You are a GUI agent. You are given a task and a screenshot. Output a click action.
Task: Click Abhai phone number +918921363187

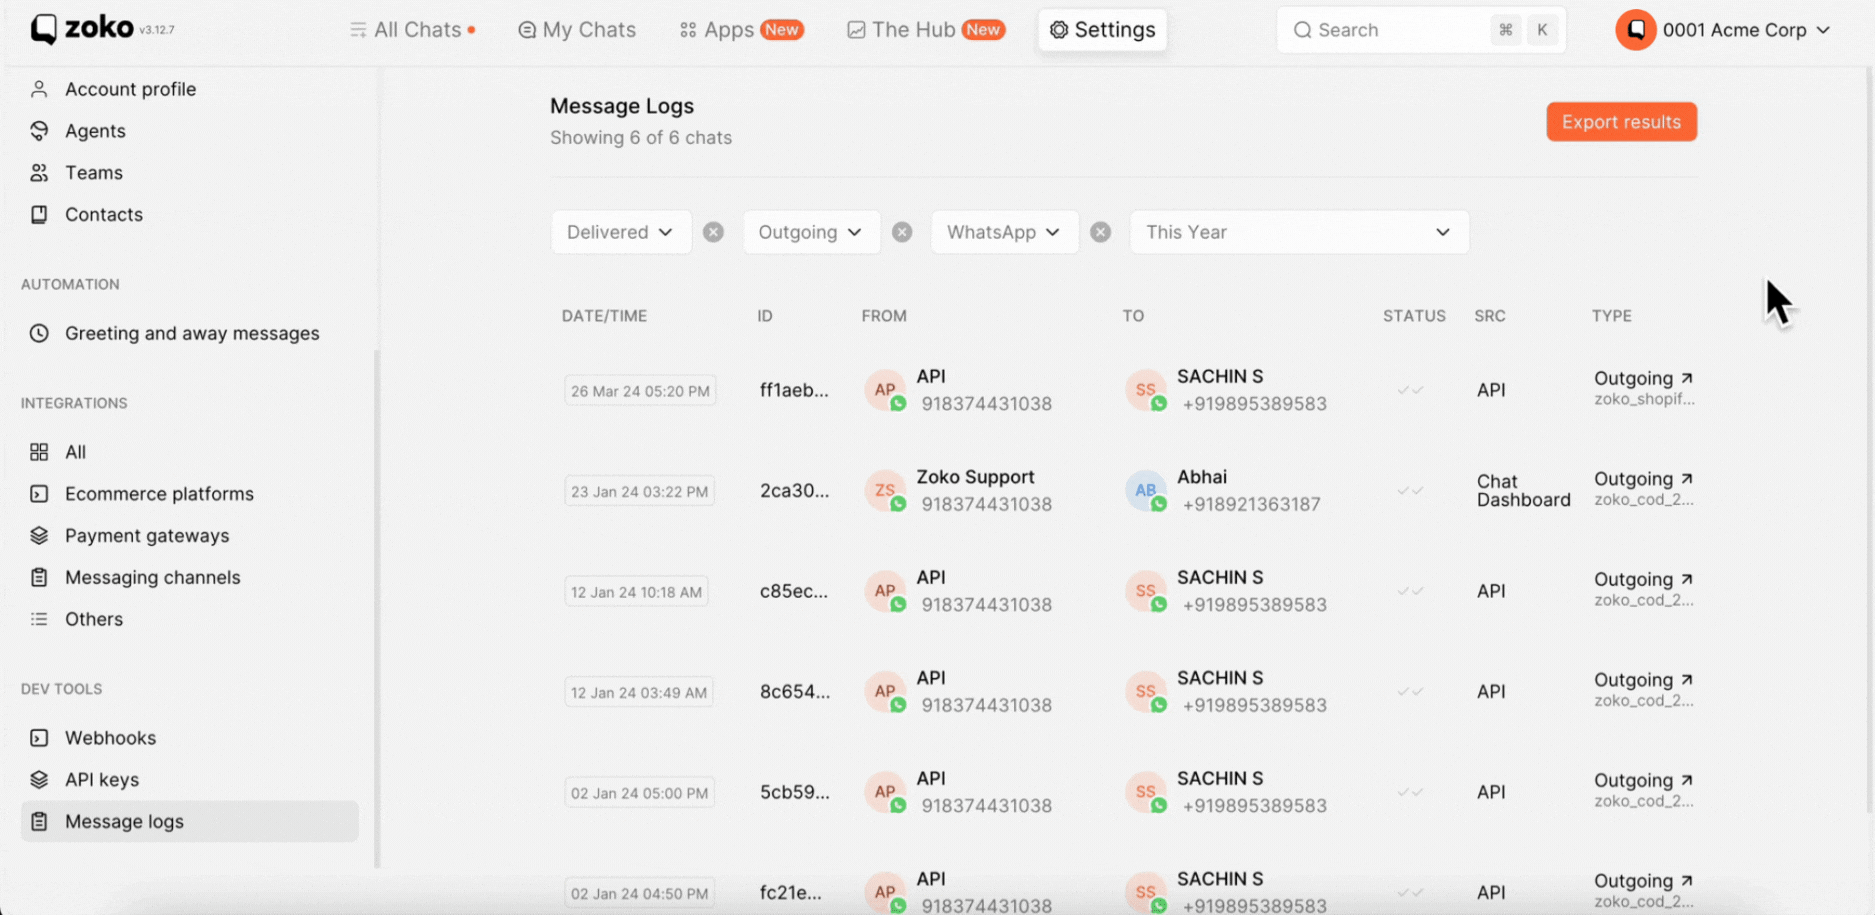click(x=1251, y=505)
